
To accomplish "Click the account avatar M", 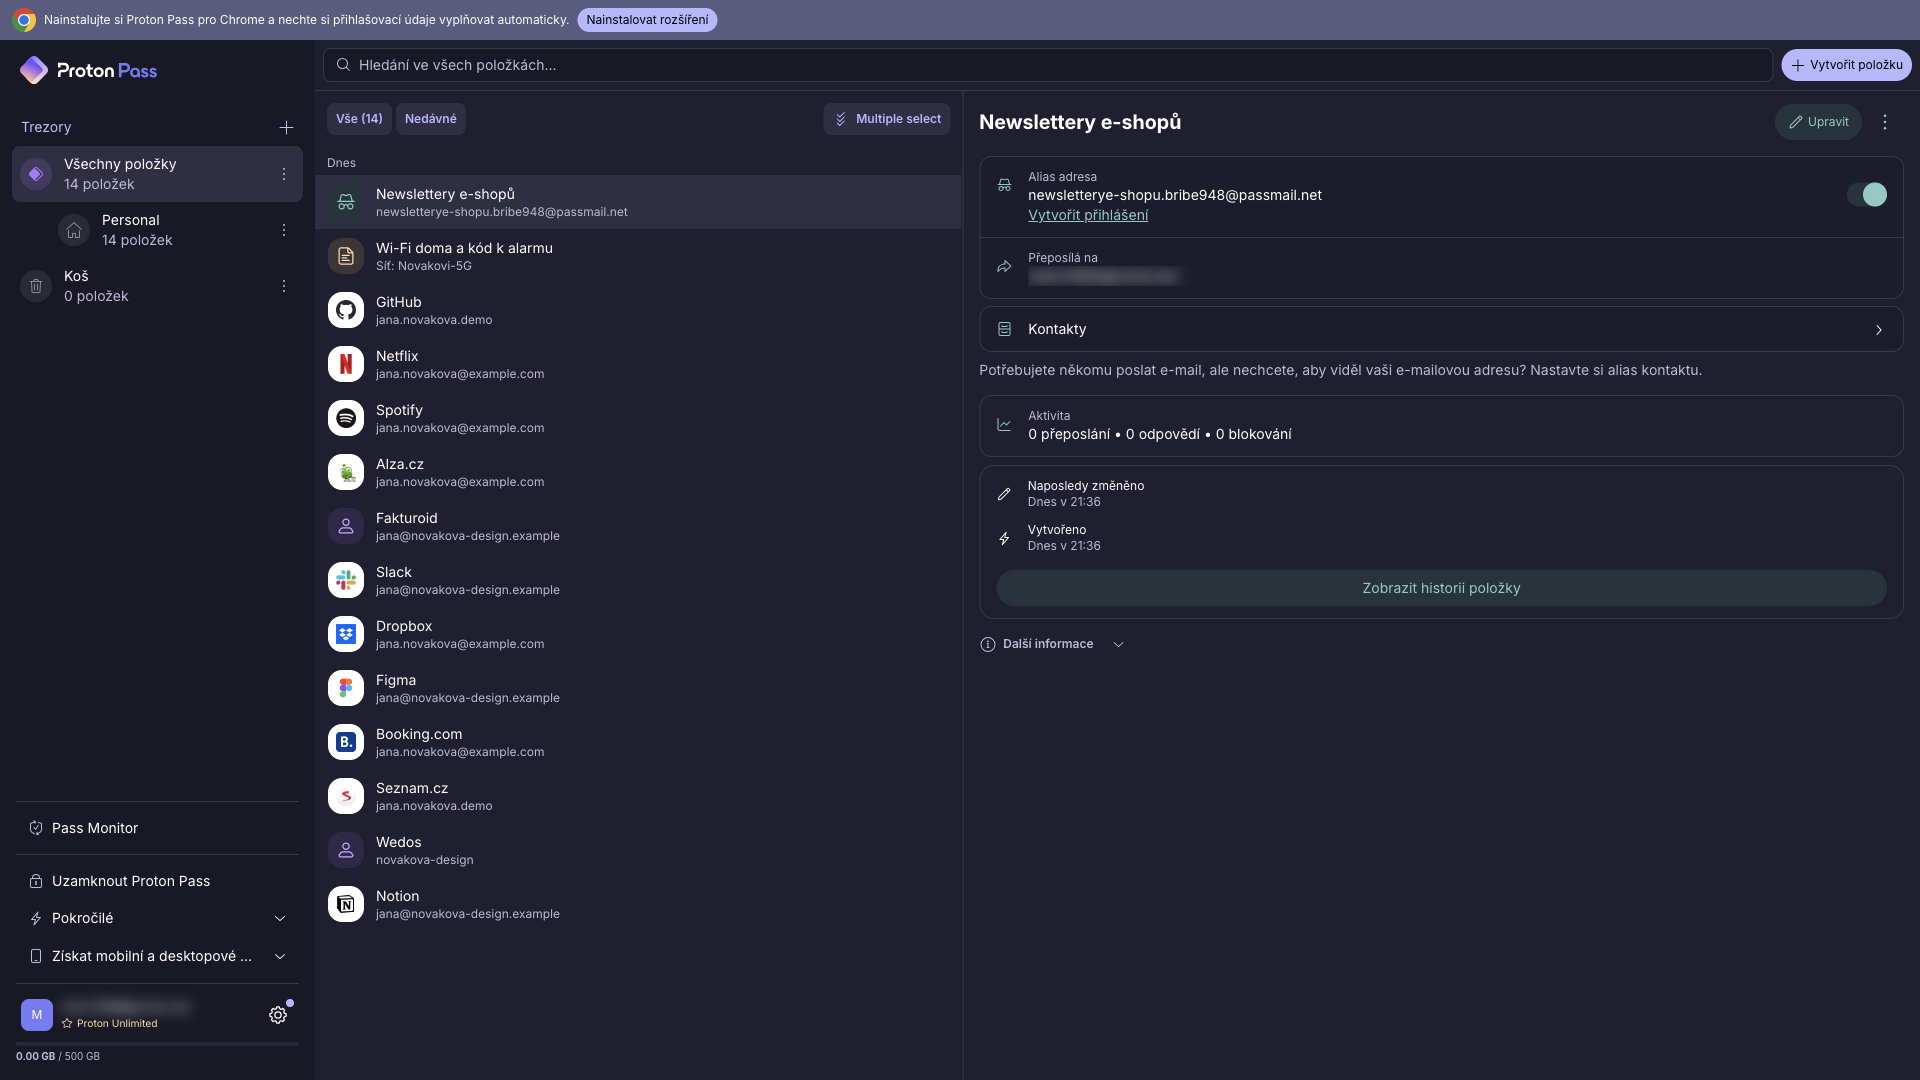I will point(37,1015).
